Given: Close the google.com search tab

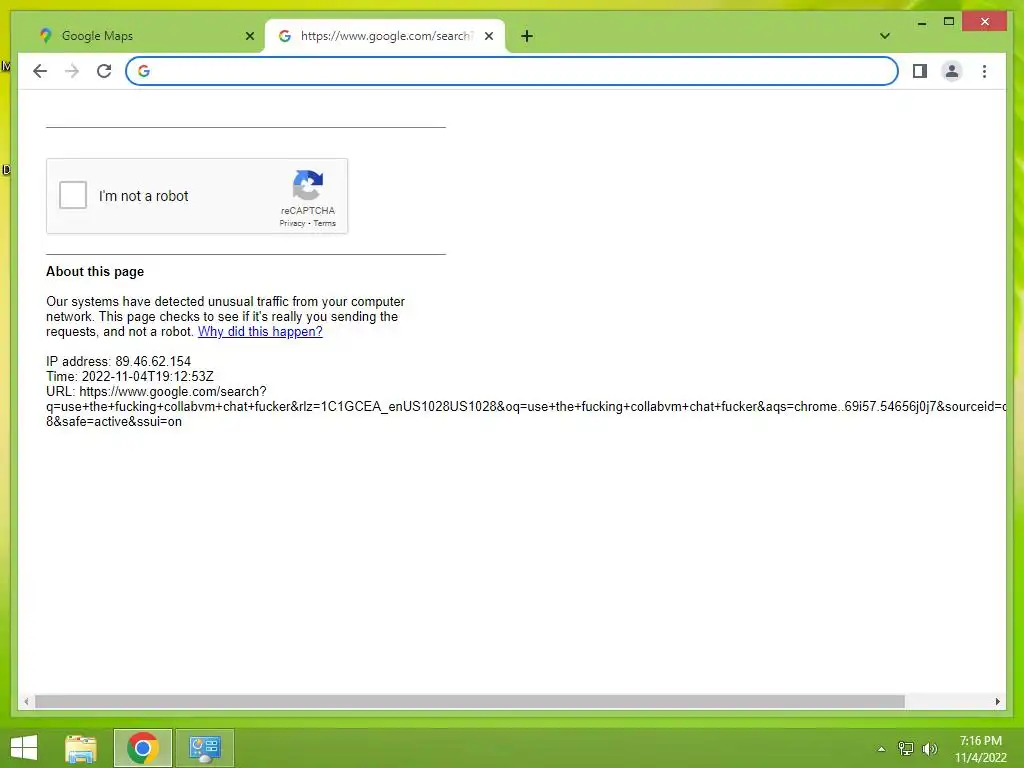Looking at the screenshot, I should (x=488, y=36).
